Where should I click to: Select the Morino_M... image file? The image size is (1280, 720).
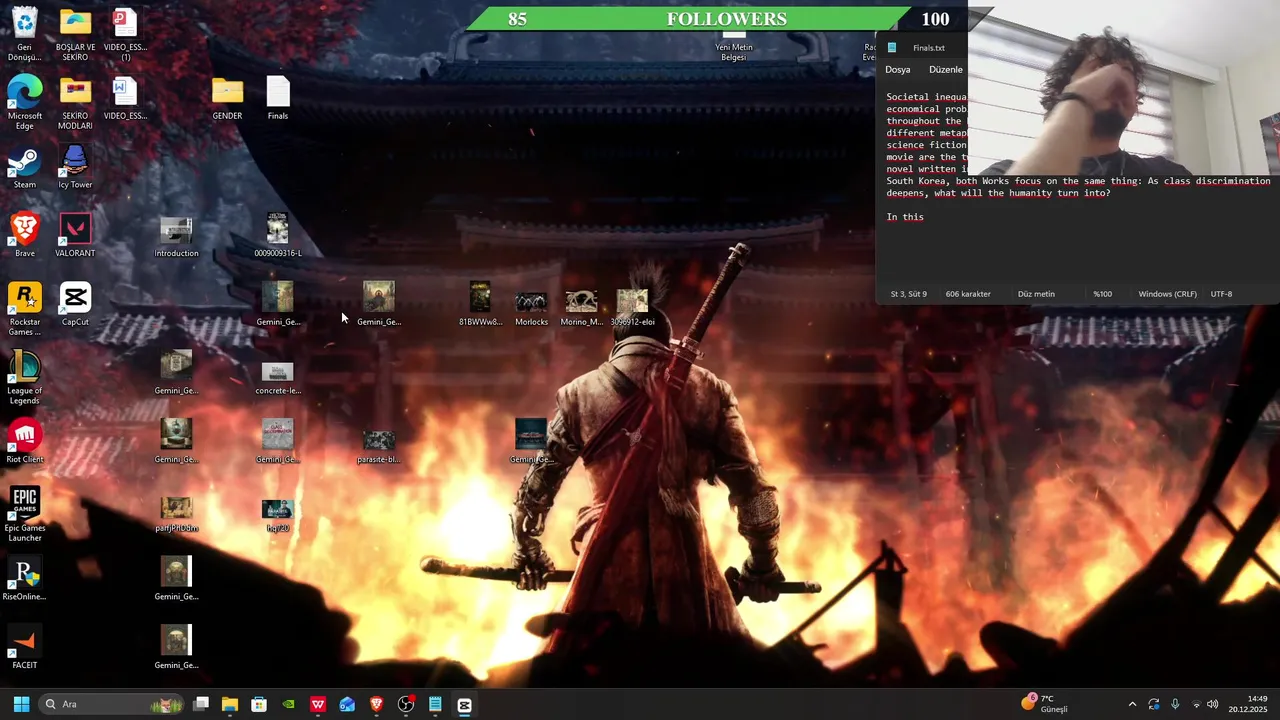(581, 304)
